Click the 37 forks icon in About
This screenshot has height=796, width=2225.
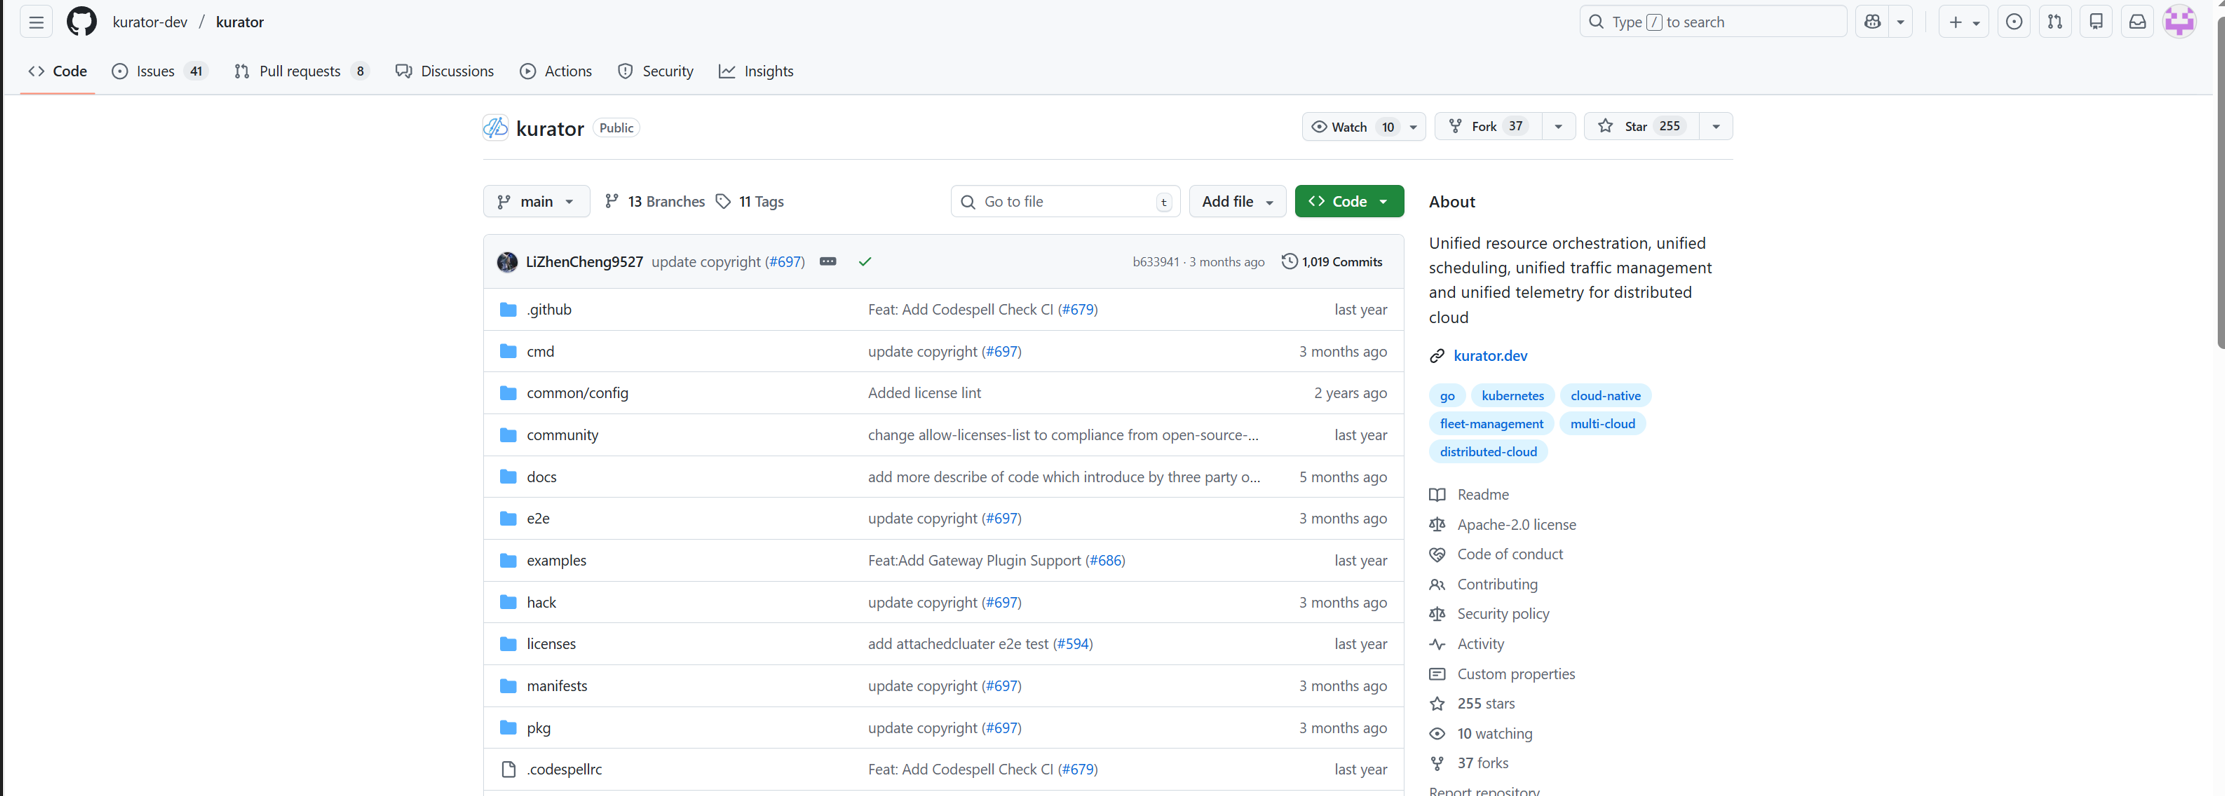(x=1437, y=764)
